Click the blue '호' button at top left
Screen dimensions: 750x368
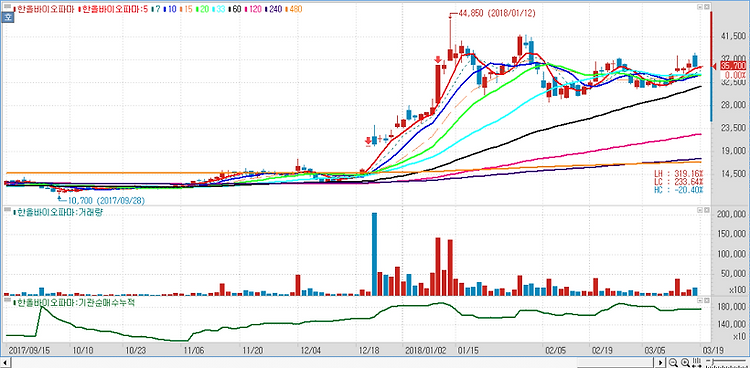point(8,17)
